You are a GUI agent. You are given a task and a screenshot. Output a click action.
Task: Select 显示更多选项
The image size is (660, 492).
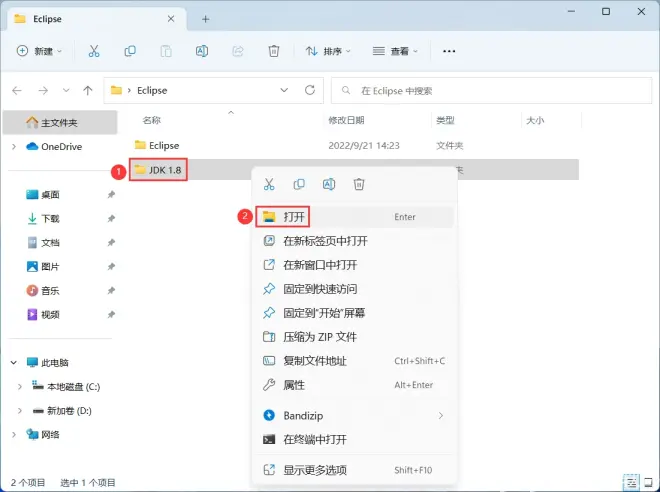354,470
